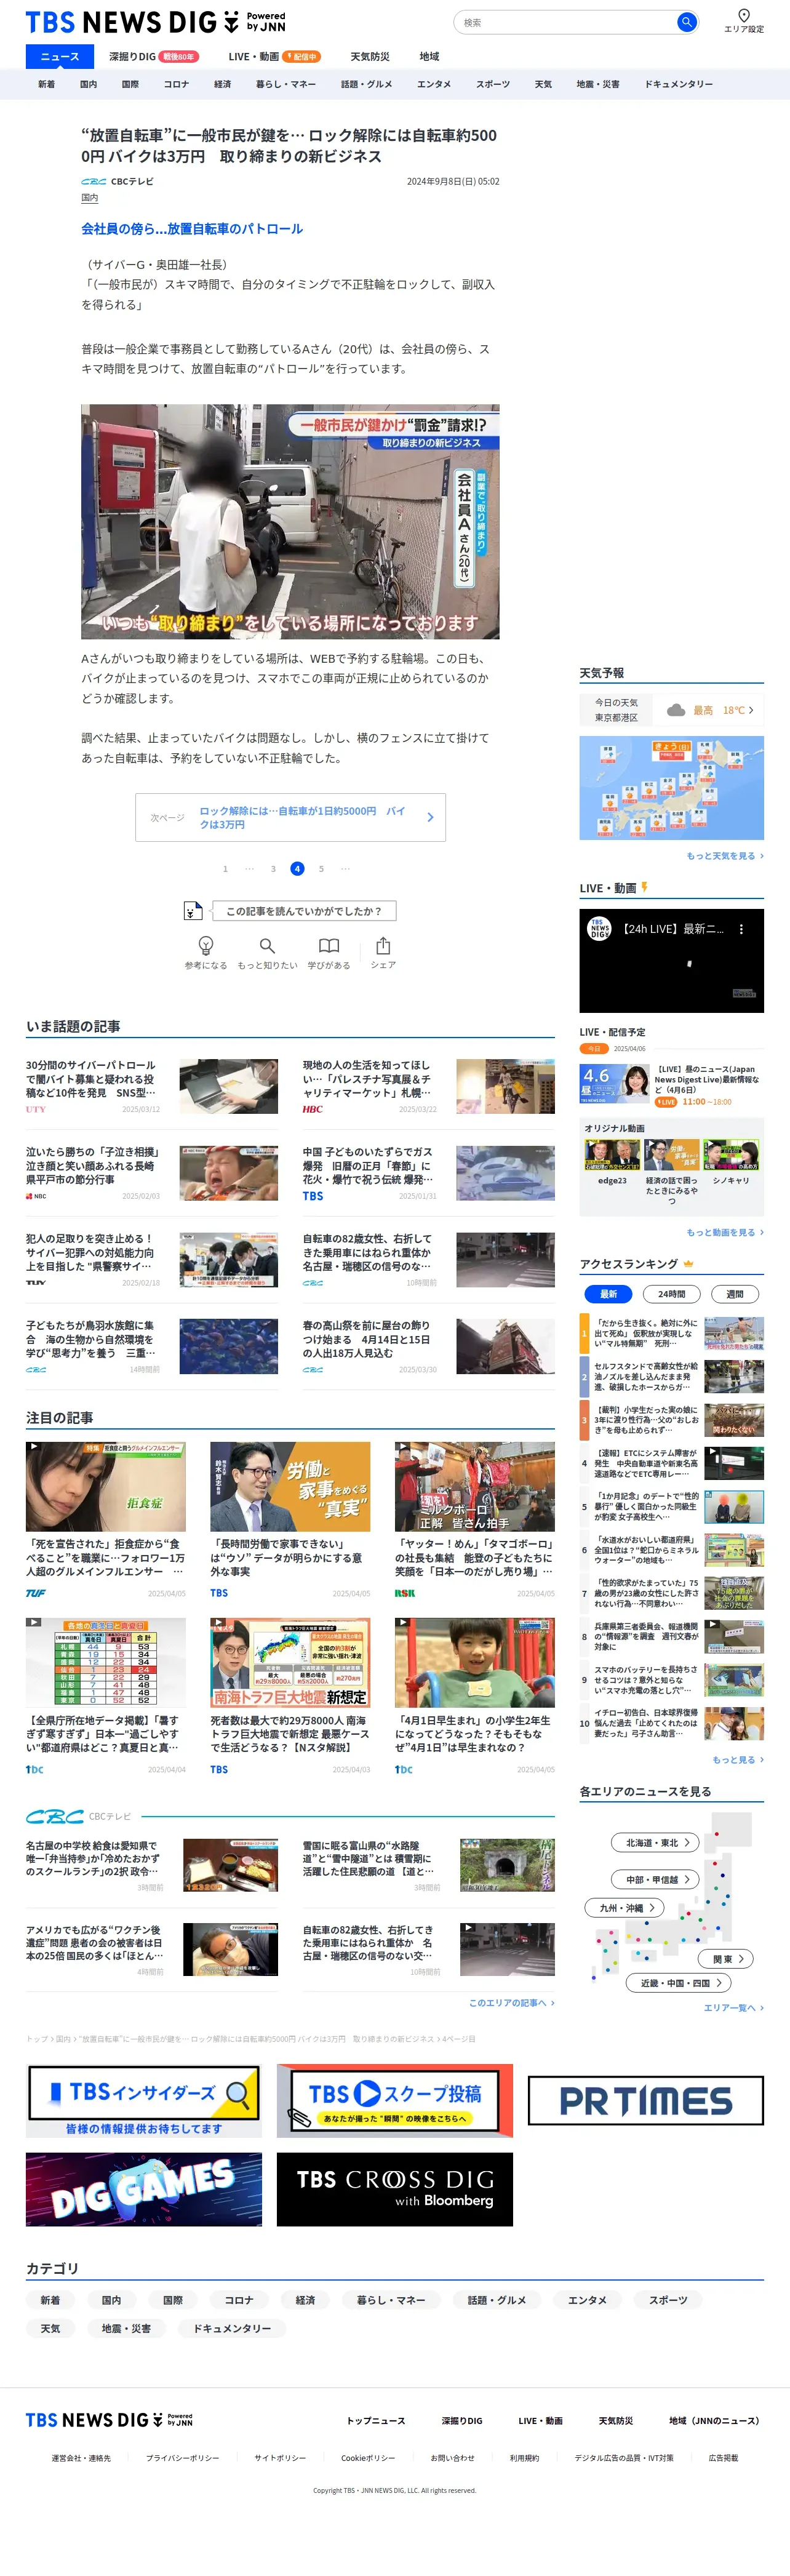790x2576 pixels.
Task: Click the blue search magnifier button
Action: click(x=686, y=22)
